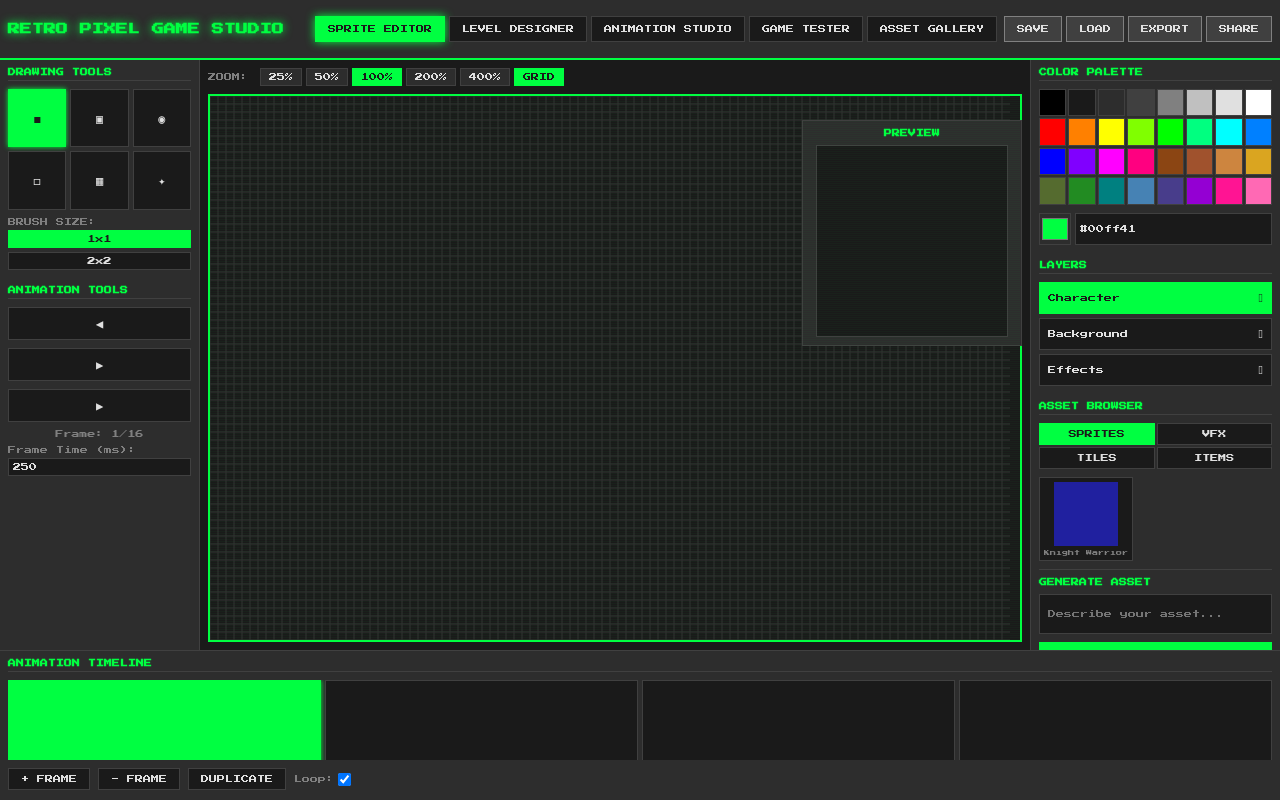Viewport: 1280px width, 800px height.
Task: Switch to the Level Designer tab
Action: pos(518,28)
